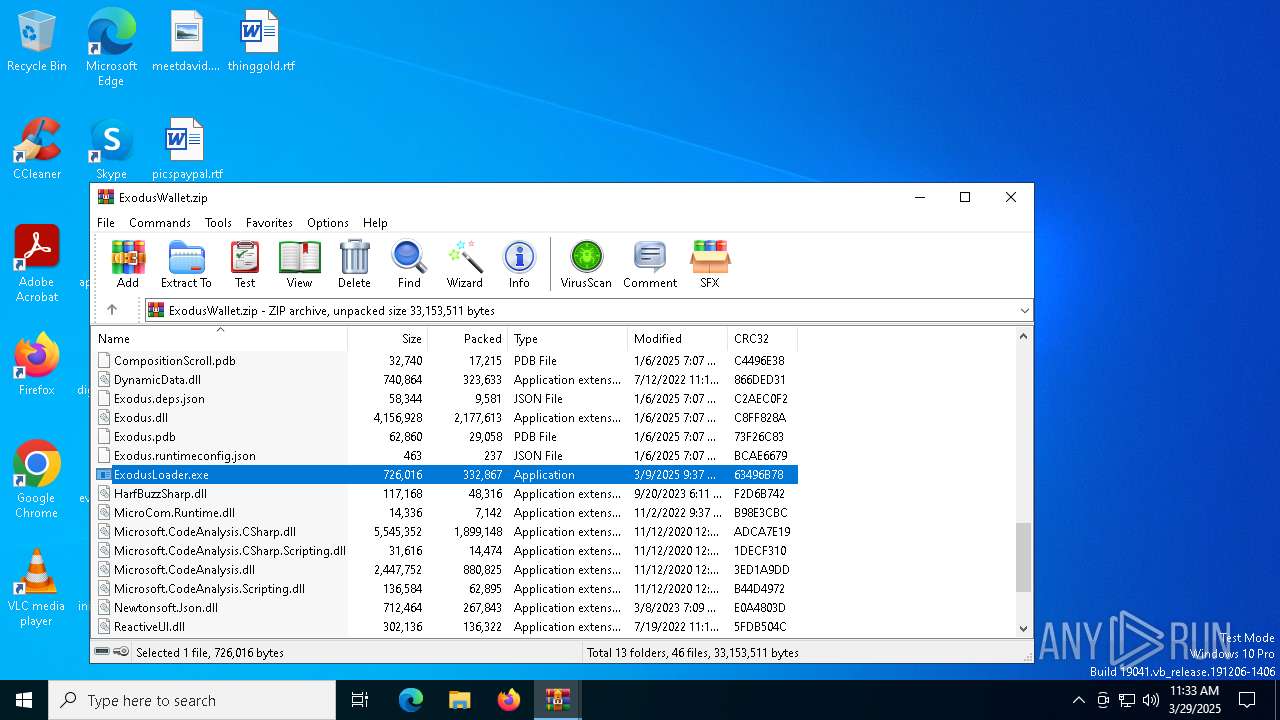Click the WinRAR taskbar icon

click(x=557, y=700)
